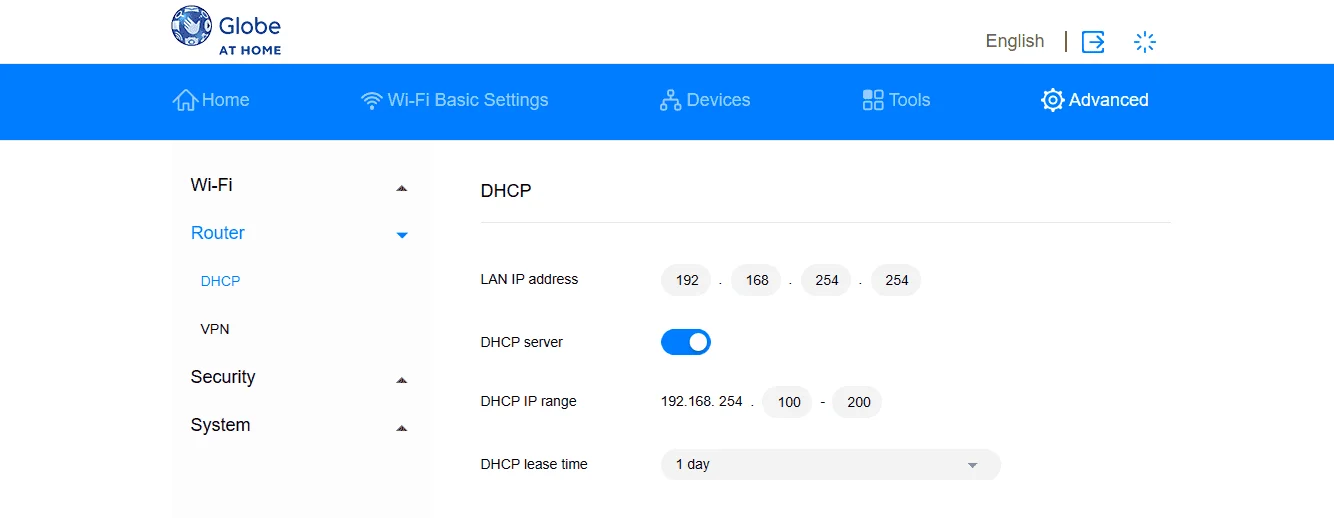Click LAN IP fourth octet field
1334x518 pixels.
896,280
